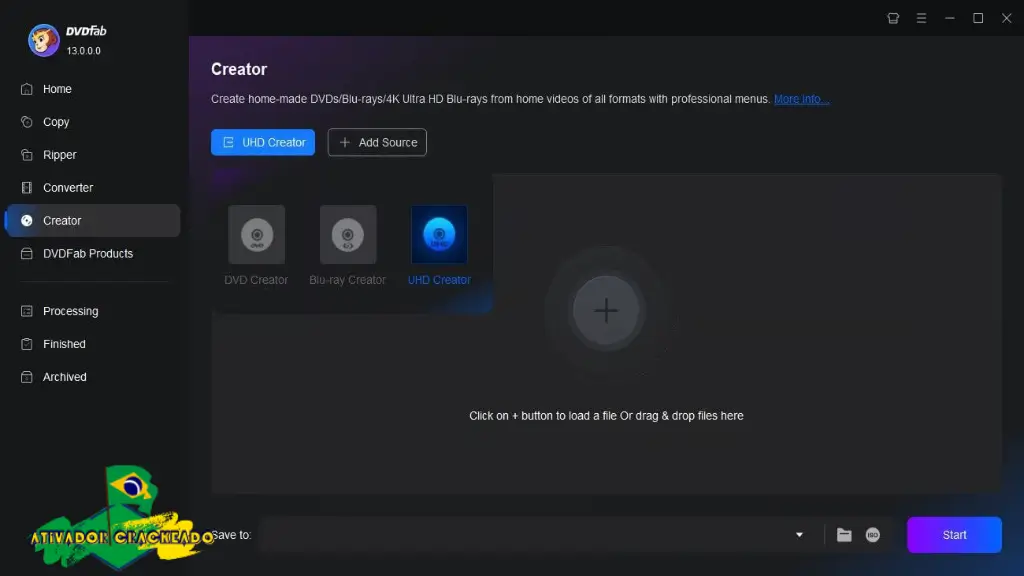Click the Converter film icon in sidebar
The height and width of the screenshot is (576, 1024).
point(27,188)
